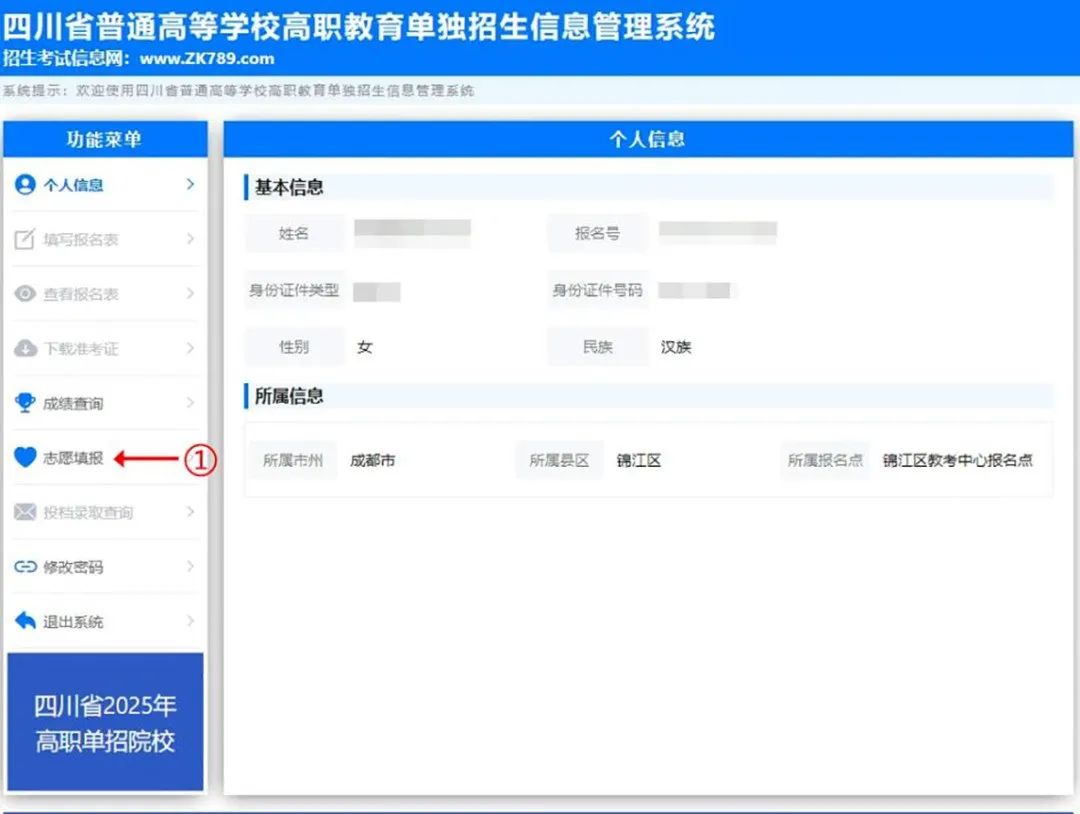Screen dimensions: 1080x814
Task: Click the 投档录取查询 envelope icon
Action: coord(28,512)
